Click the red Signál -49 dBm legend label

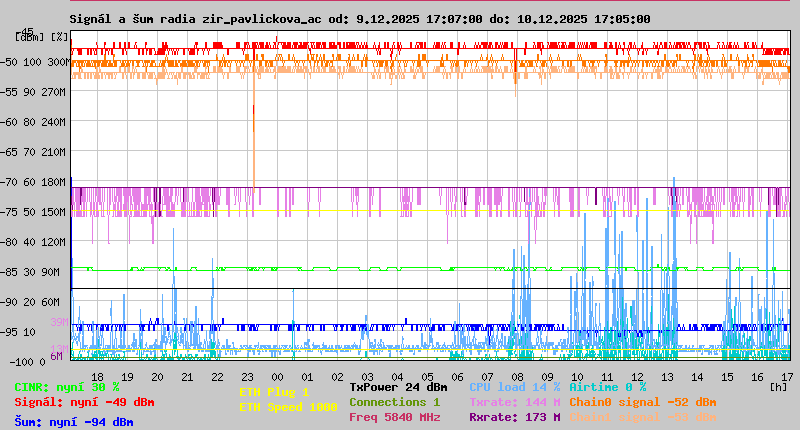tap(84, 403)
